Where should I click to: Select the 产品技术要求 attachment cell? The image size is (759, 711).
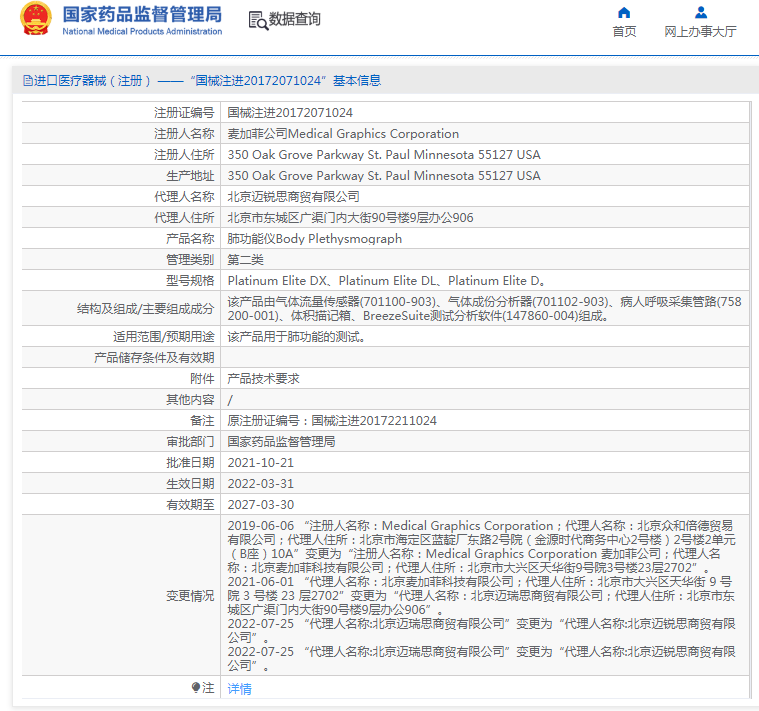263,379
